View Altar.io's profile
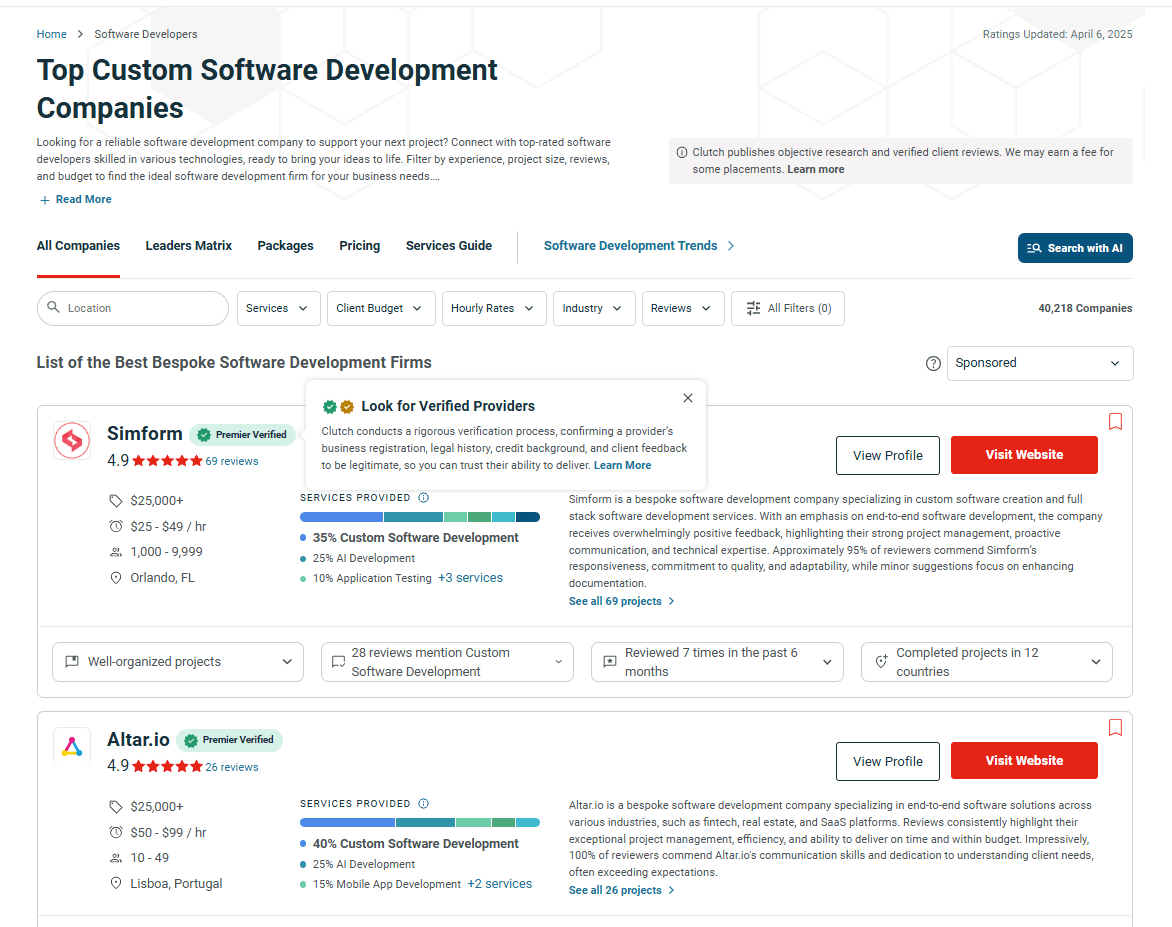Screen dimensions: 1172x927 pyautogui.click(x=888, y=761)
